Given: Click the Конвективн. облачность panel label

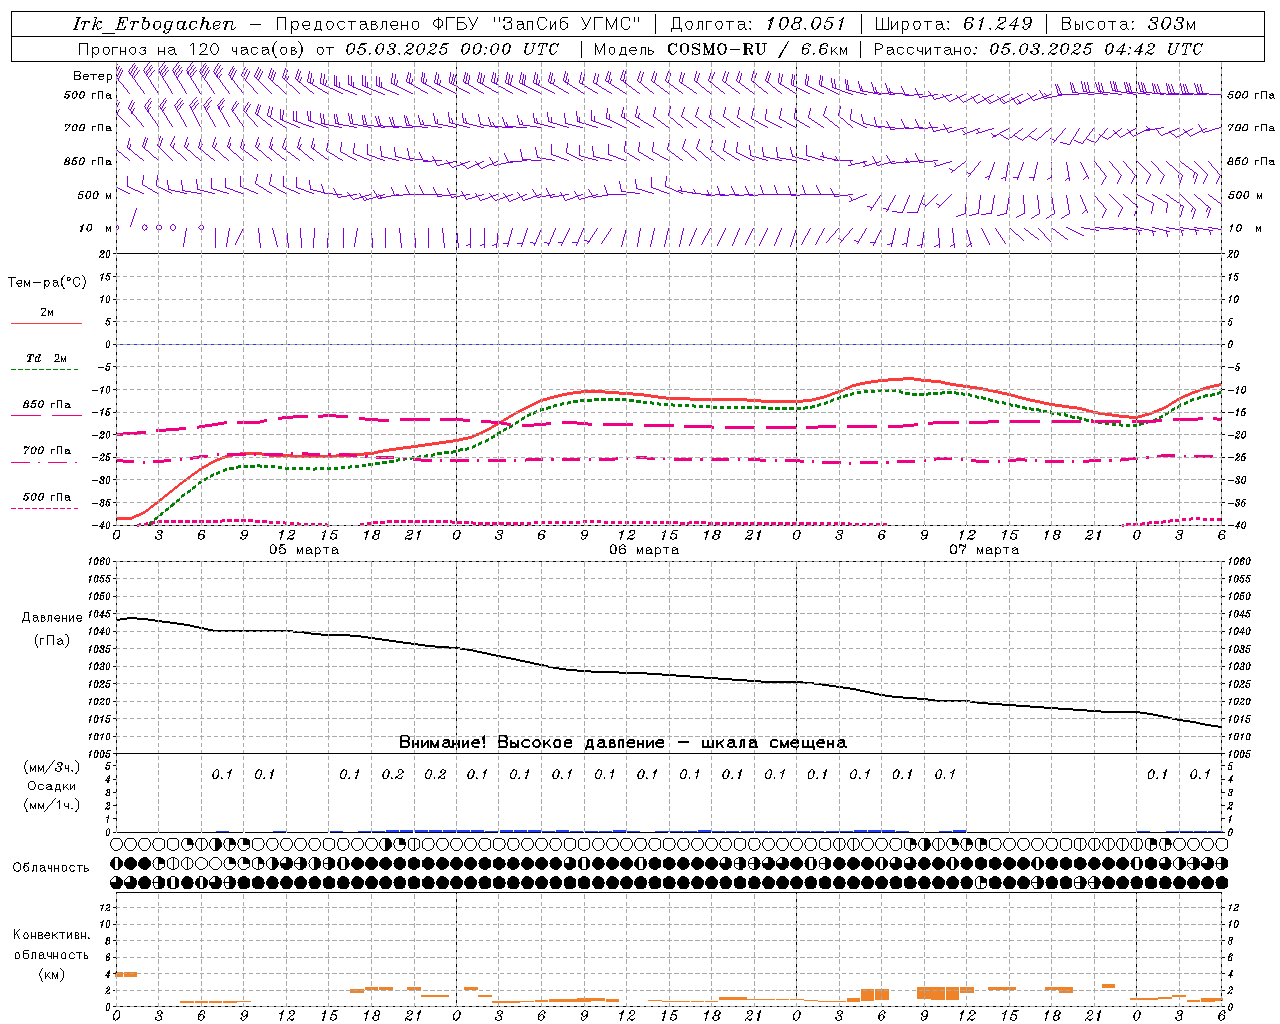Looking at the screenshot, I should [51, 944].
